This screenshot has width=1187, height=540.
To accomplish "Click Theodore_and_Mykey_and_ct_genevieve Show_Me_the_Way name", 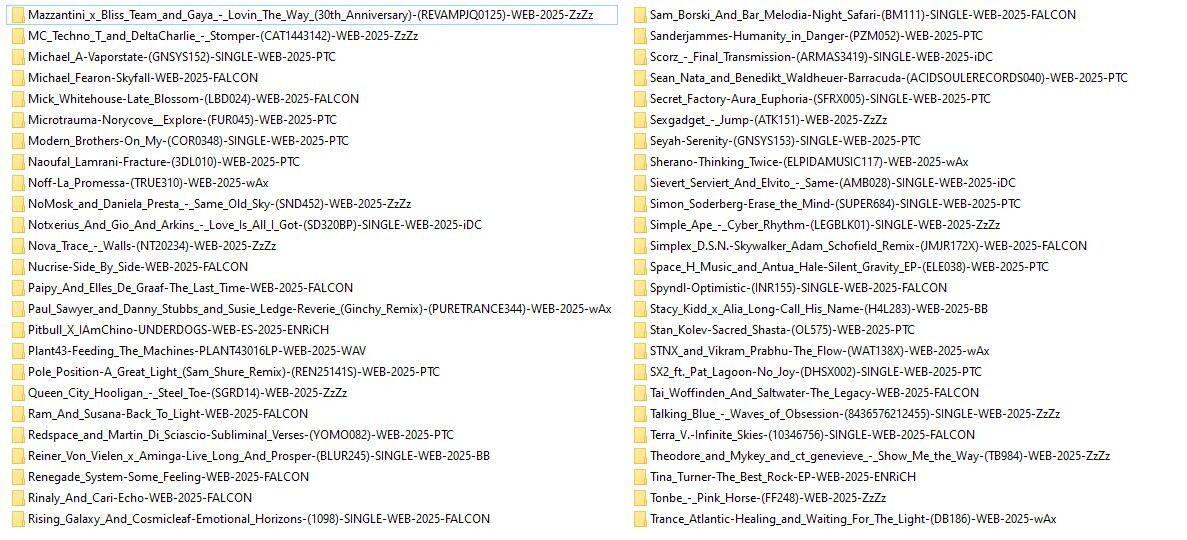I will click(x=880, y=456).
